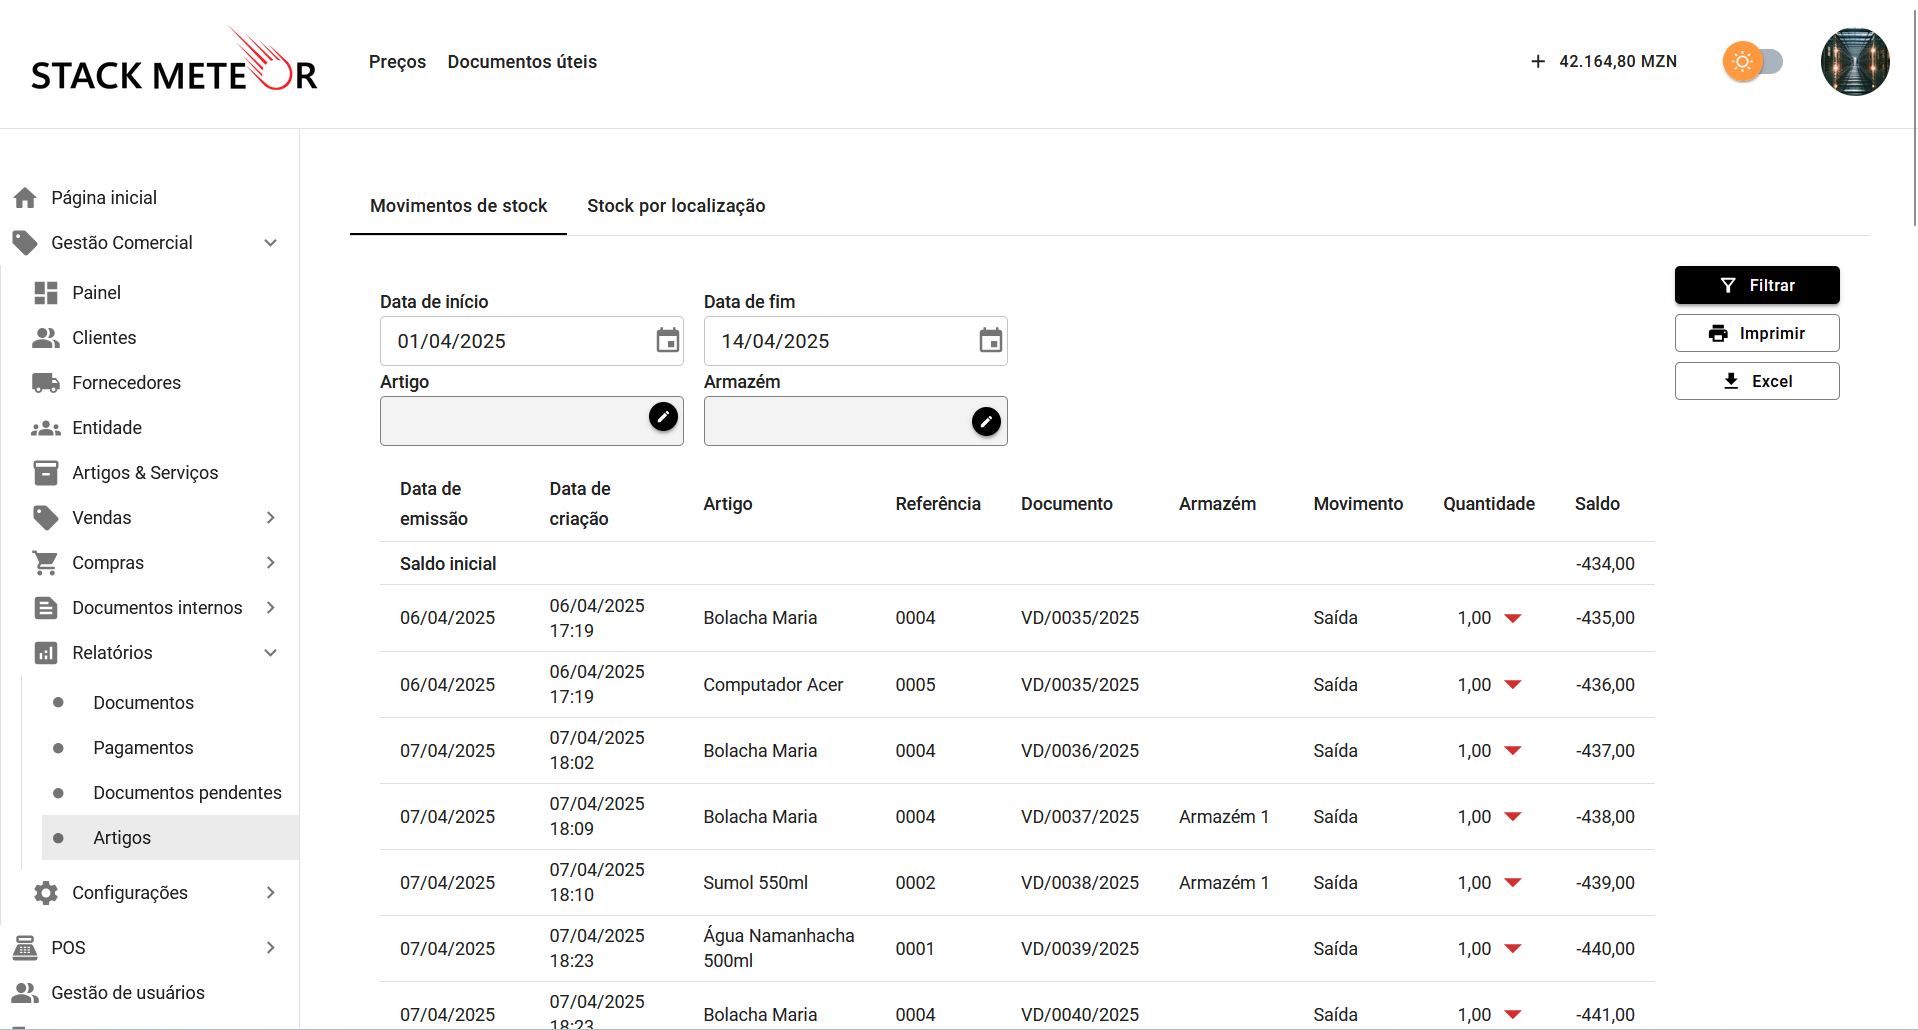
Task: Expand the Compras submenu chevron
Action: tap(270, 563)
